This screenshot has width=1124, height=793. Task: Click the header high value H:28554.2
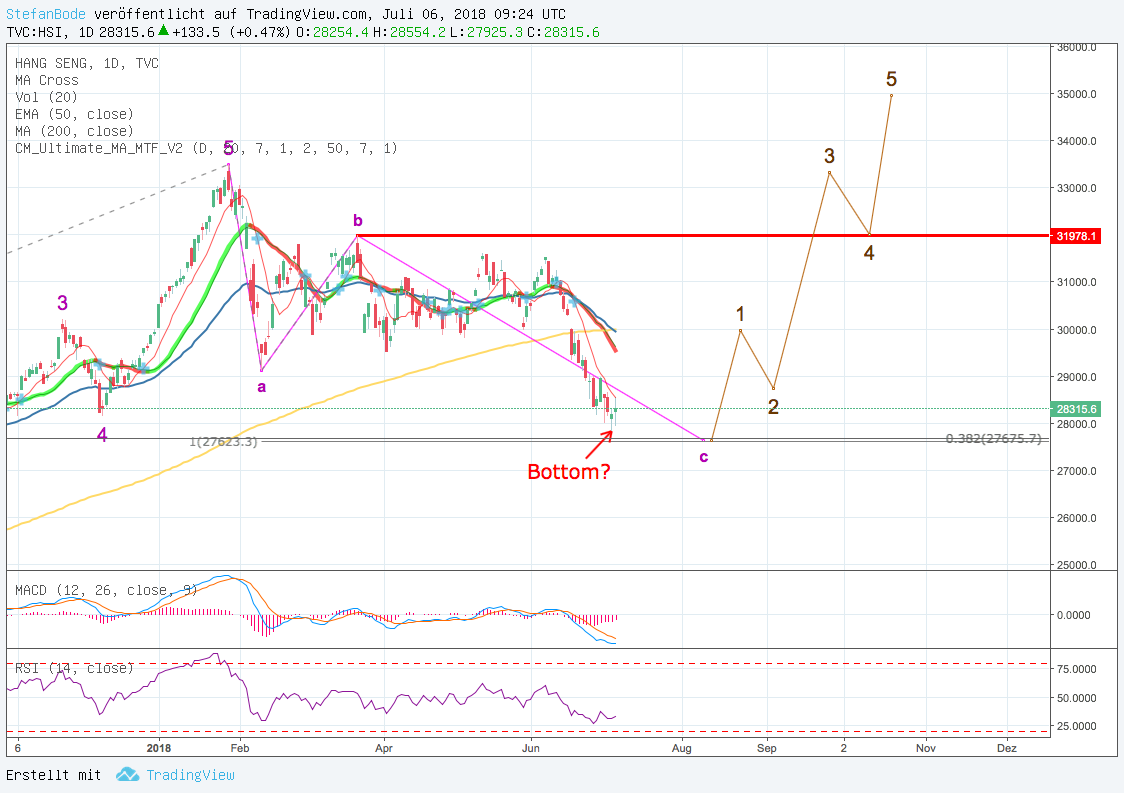(x=409, y=32)
